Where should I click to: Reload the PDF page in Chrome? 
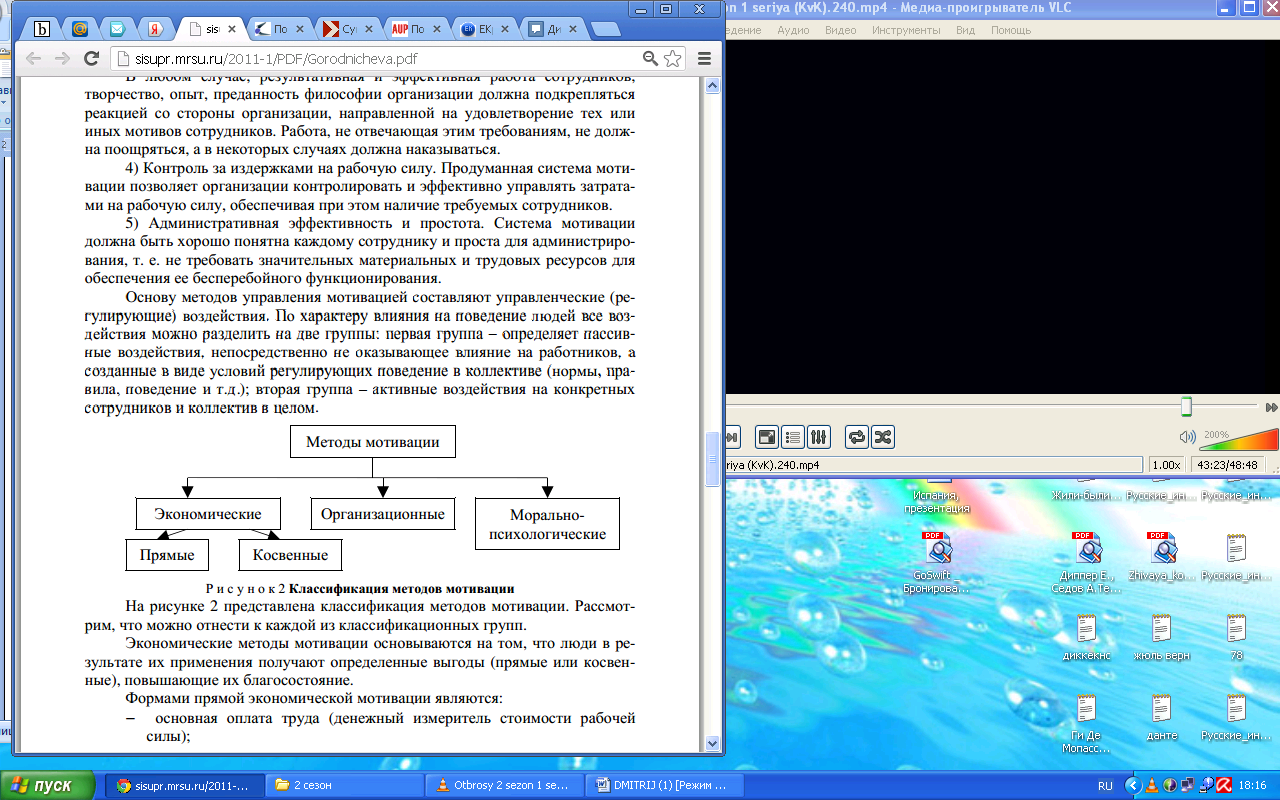click(91, 58)
